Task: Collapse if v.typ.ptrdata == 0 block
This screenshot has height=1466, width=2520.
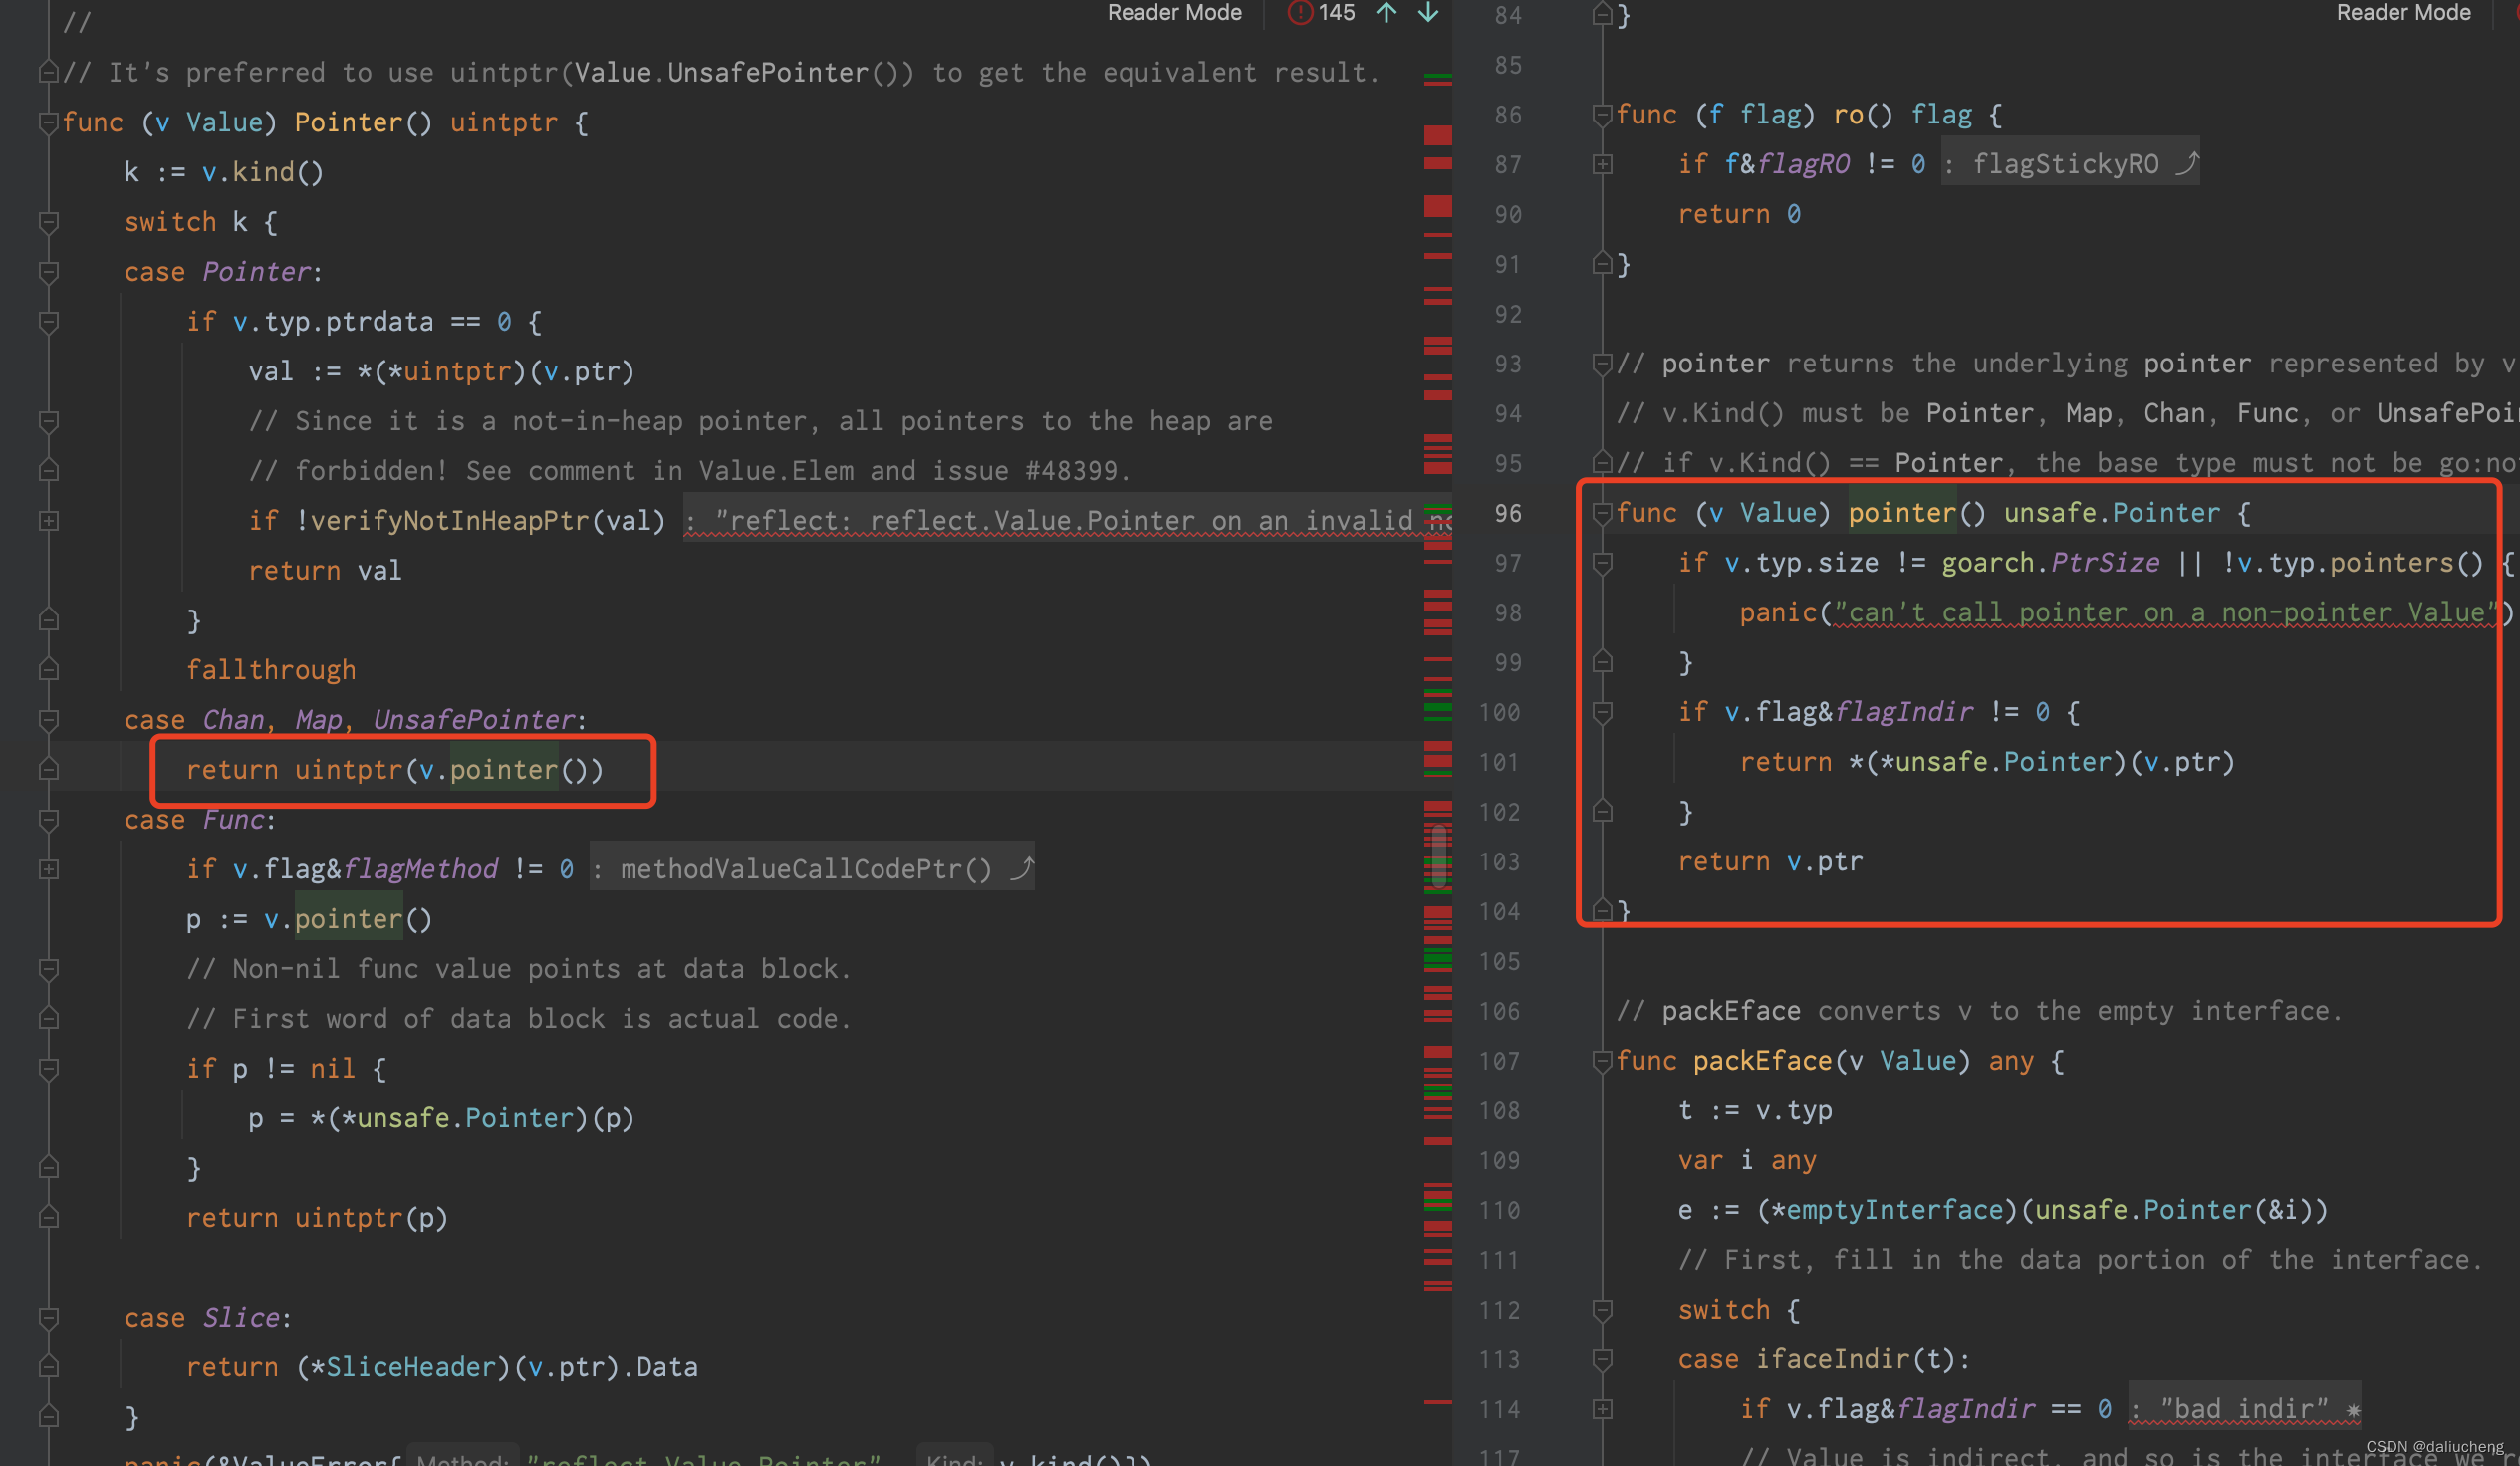Action: (48, 322)
